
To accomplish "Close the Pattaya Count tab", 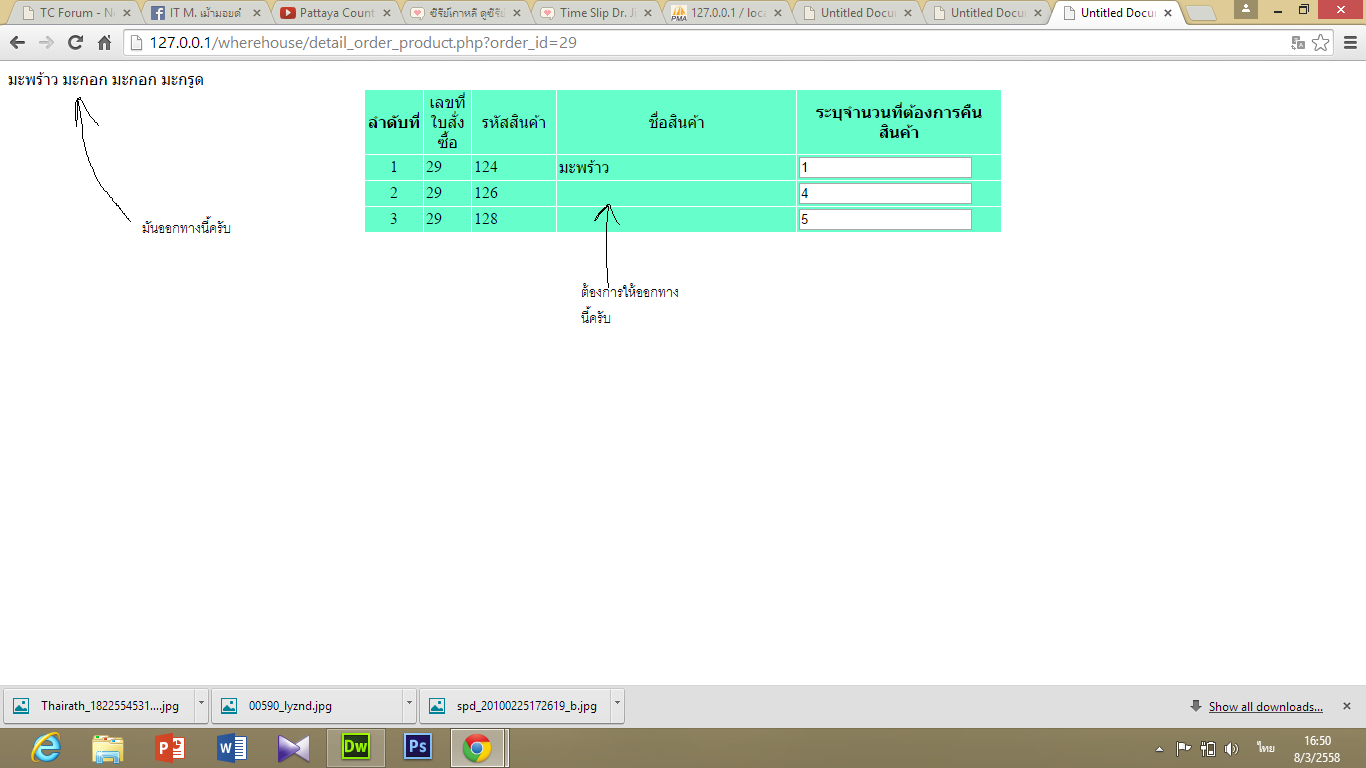I will [x=387, y=13].
